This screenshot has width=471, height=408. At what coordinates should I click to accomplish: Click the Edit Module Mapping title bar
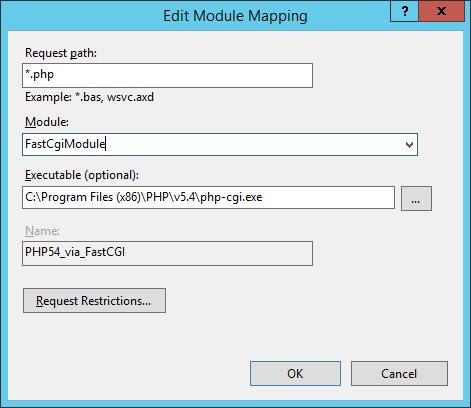(x=235, y=16)
